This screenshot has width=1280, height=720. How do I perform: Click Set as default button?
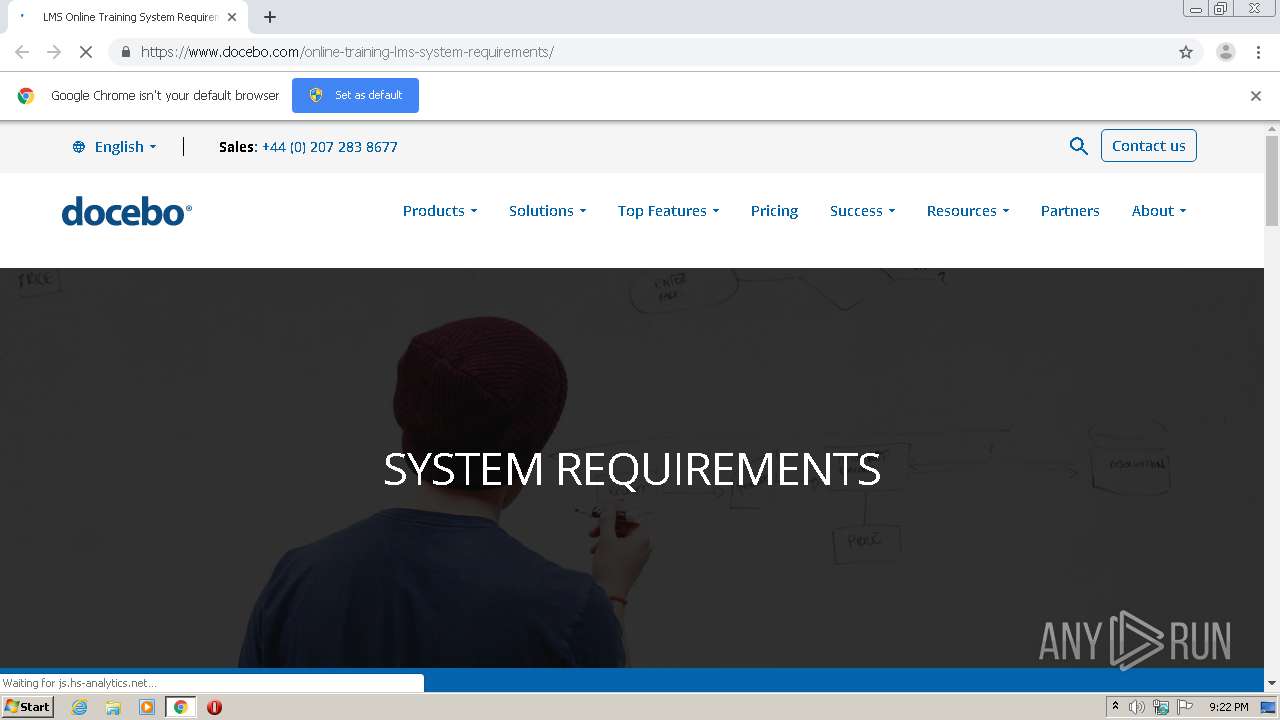(x=355, y=95)
